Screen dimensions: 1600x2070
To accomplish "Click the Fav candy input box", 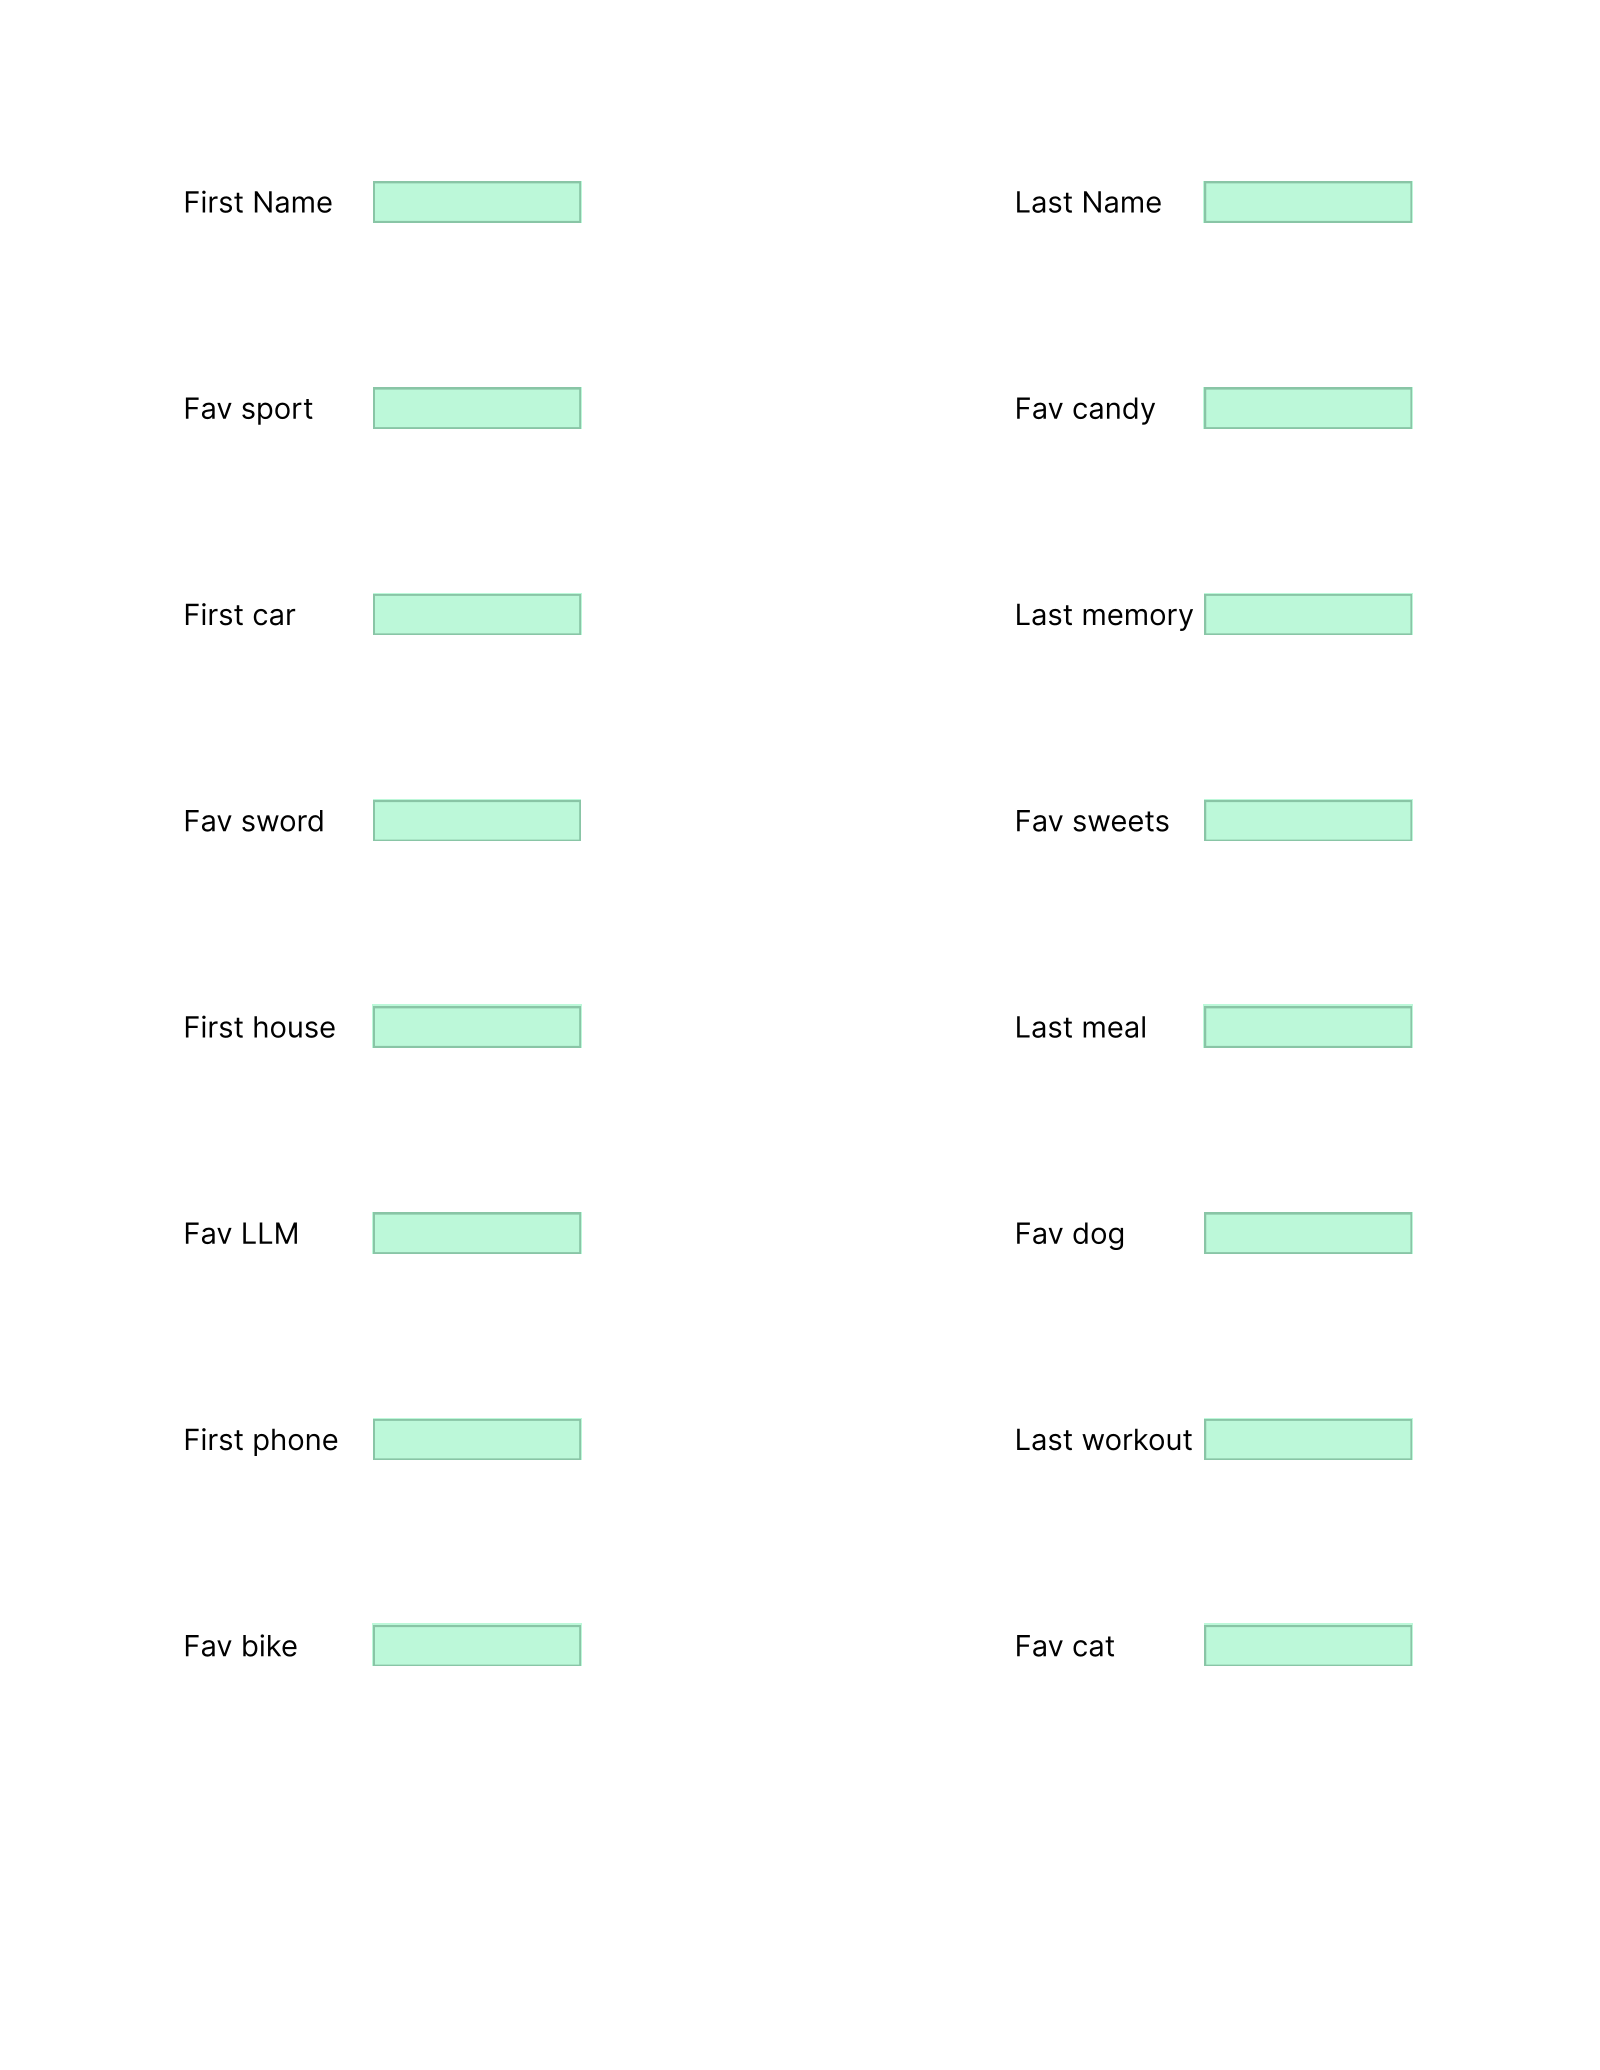I will click(1308, 408).
